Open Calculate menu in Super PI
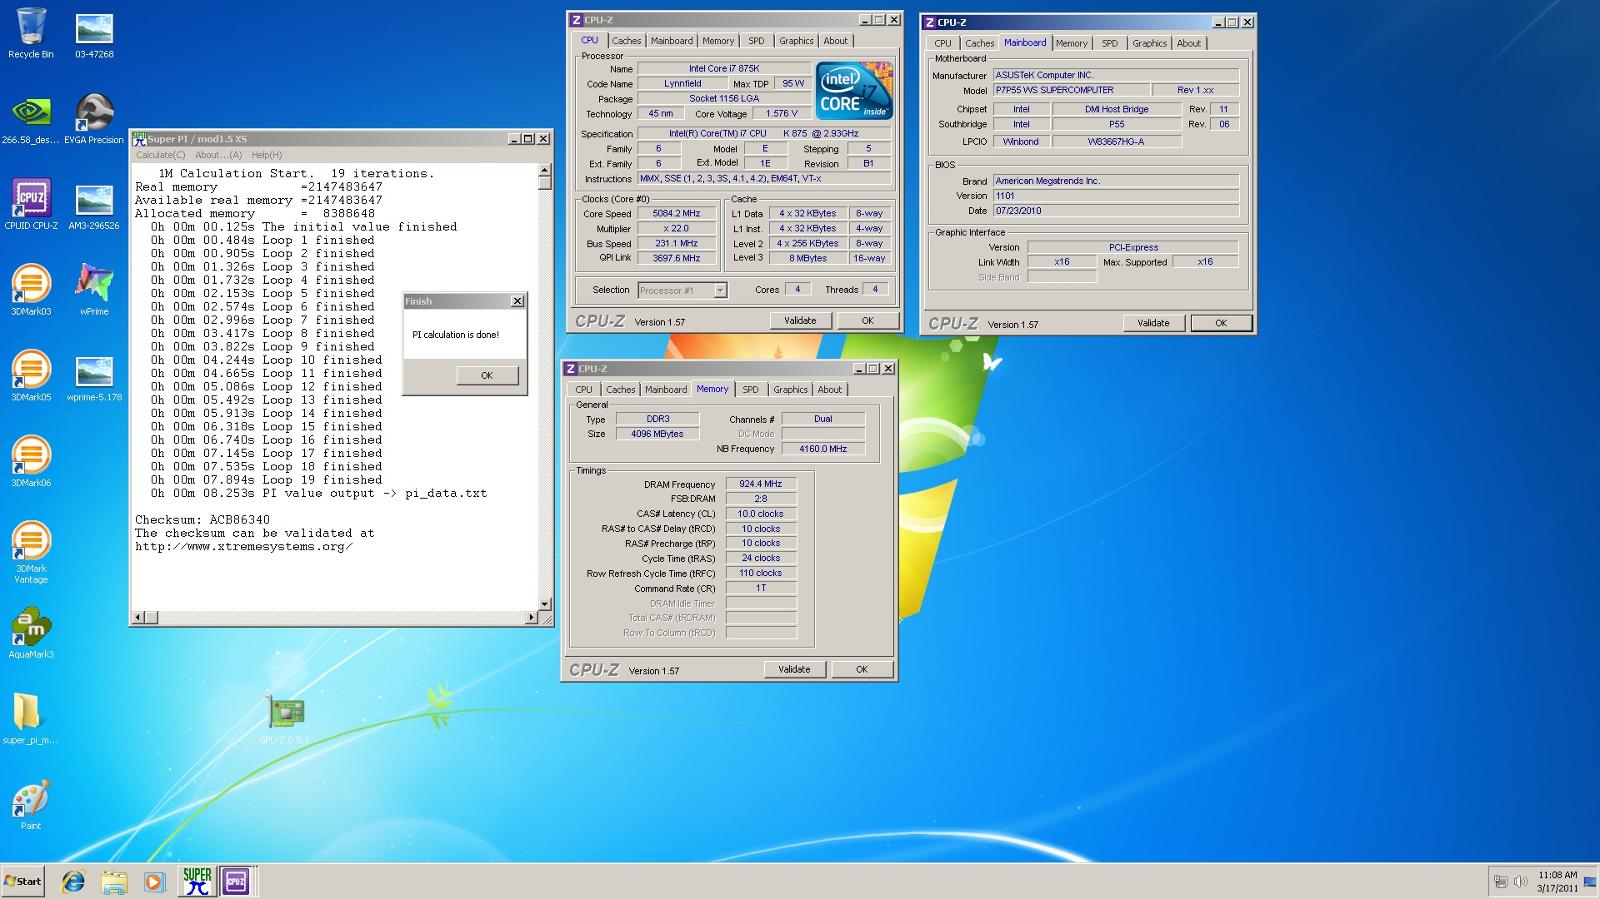 pyautogui.click(x=160, y=155)
